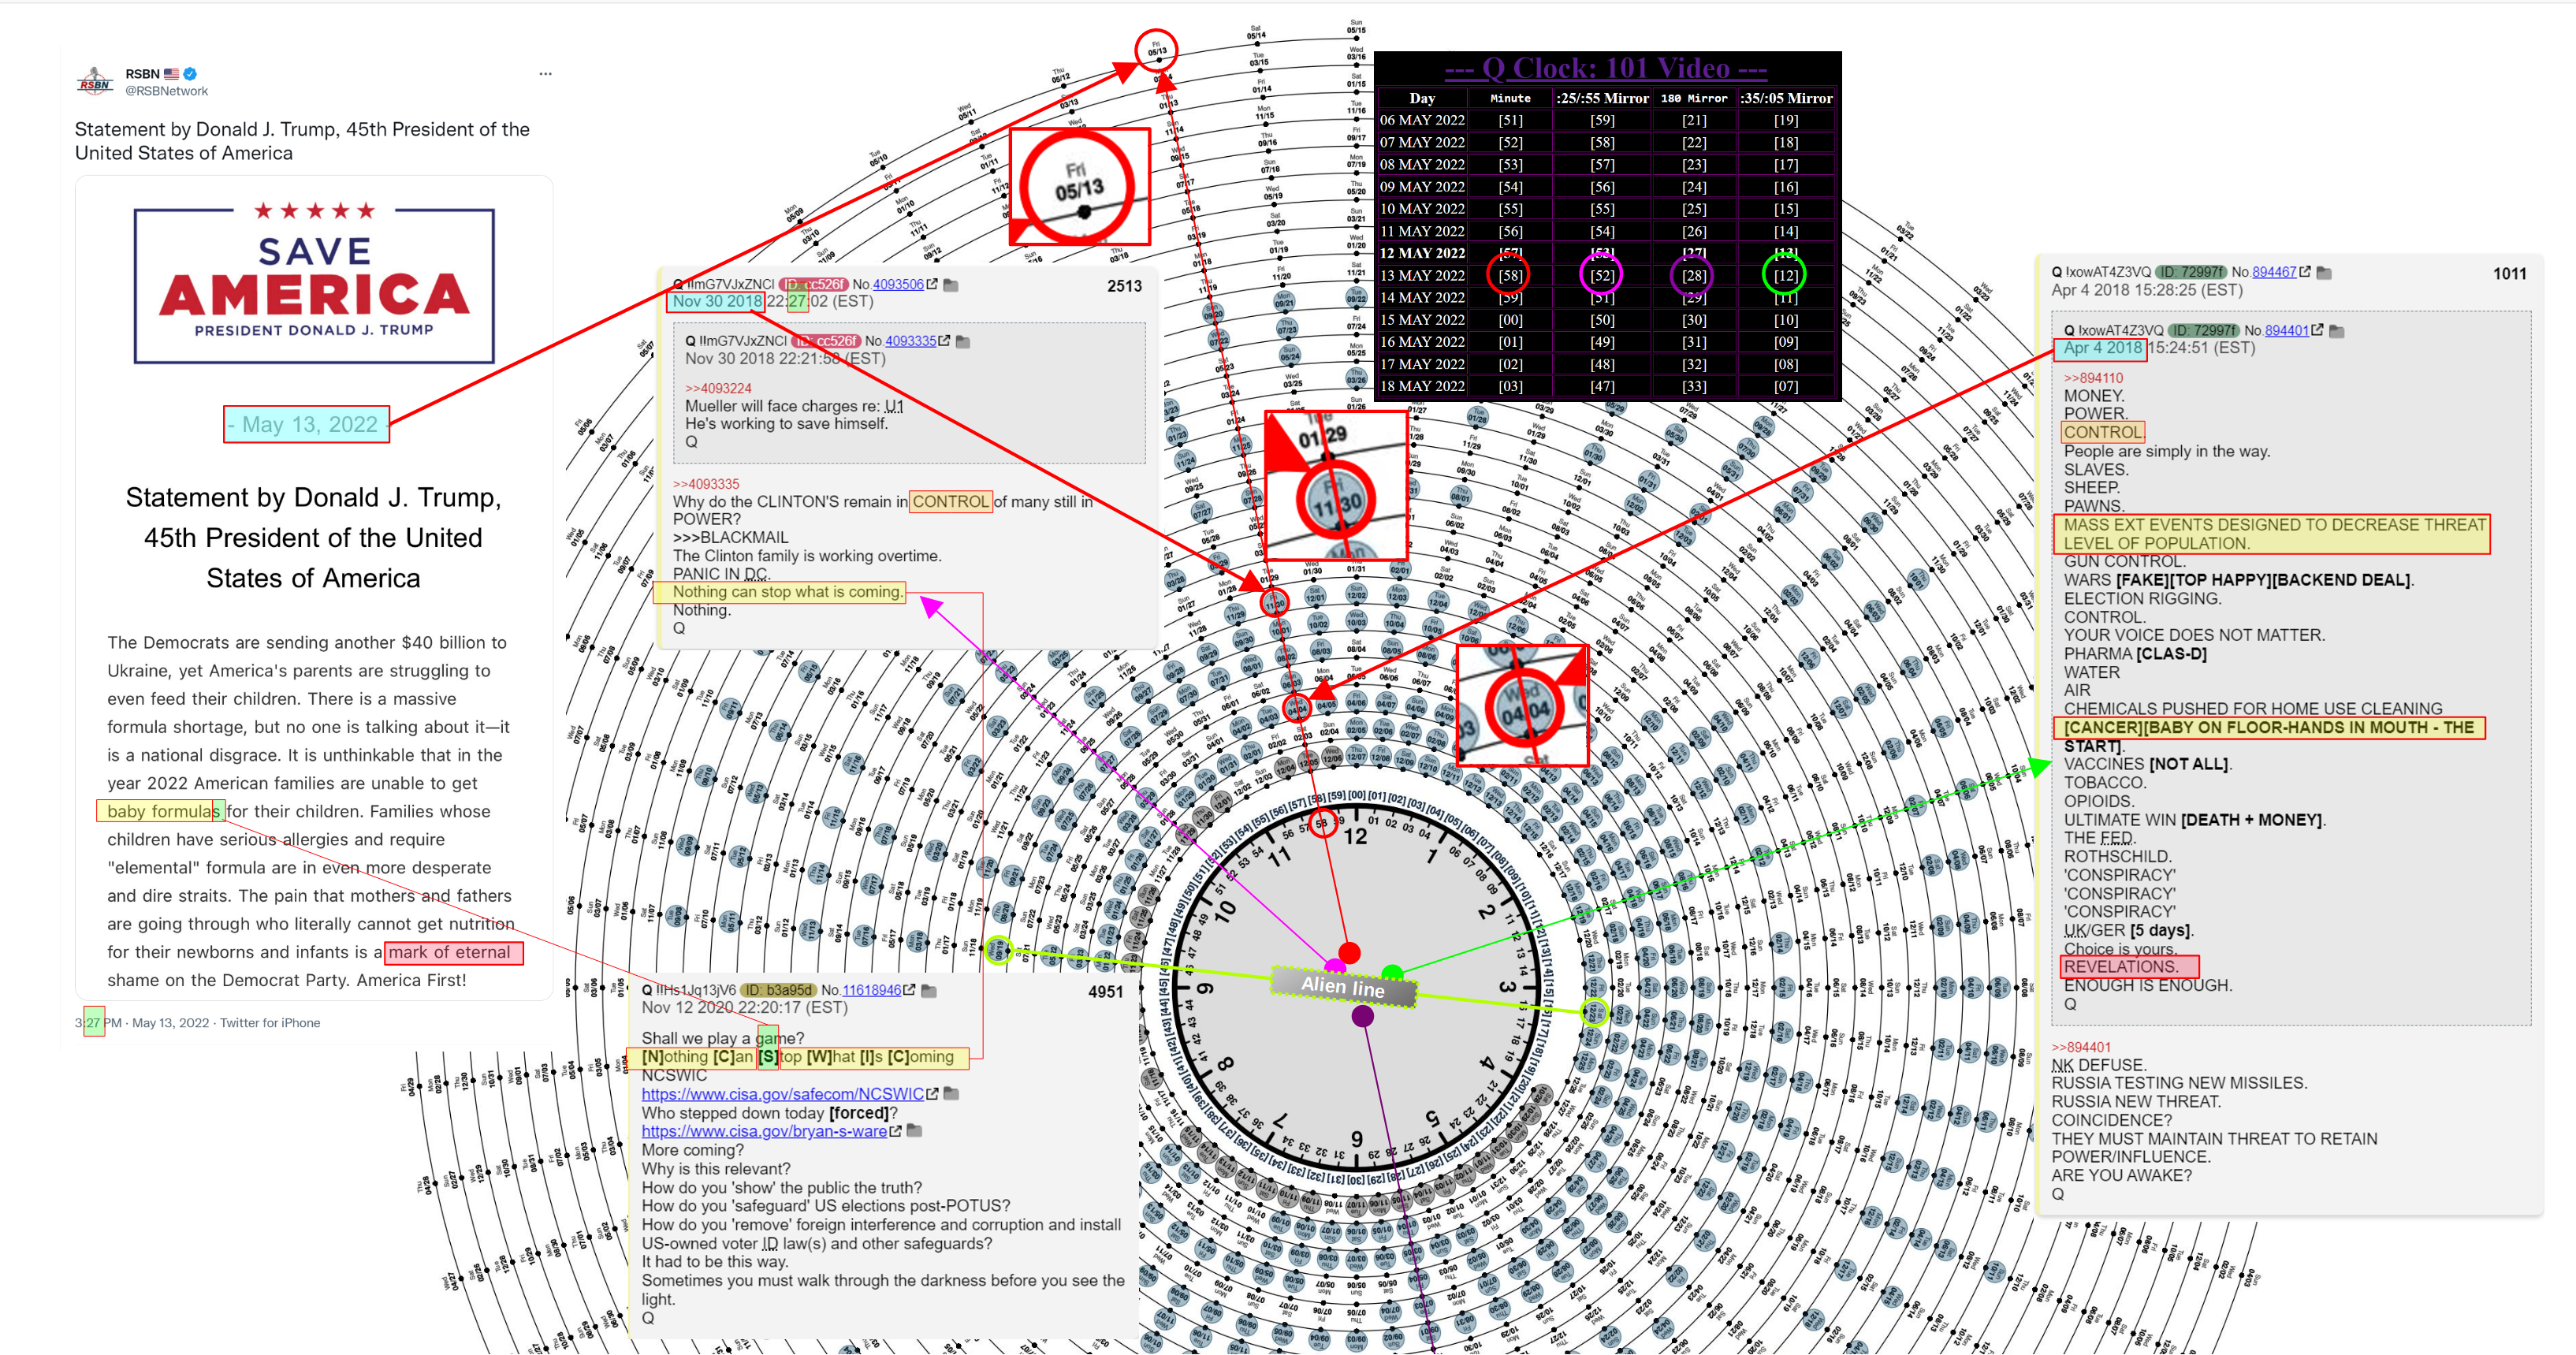Click the folder icon beside No.4093506
Screen dimensions: 2576x1355
tap(951, 285)
